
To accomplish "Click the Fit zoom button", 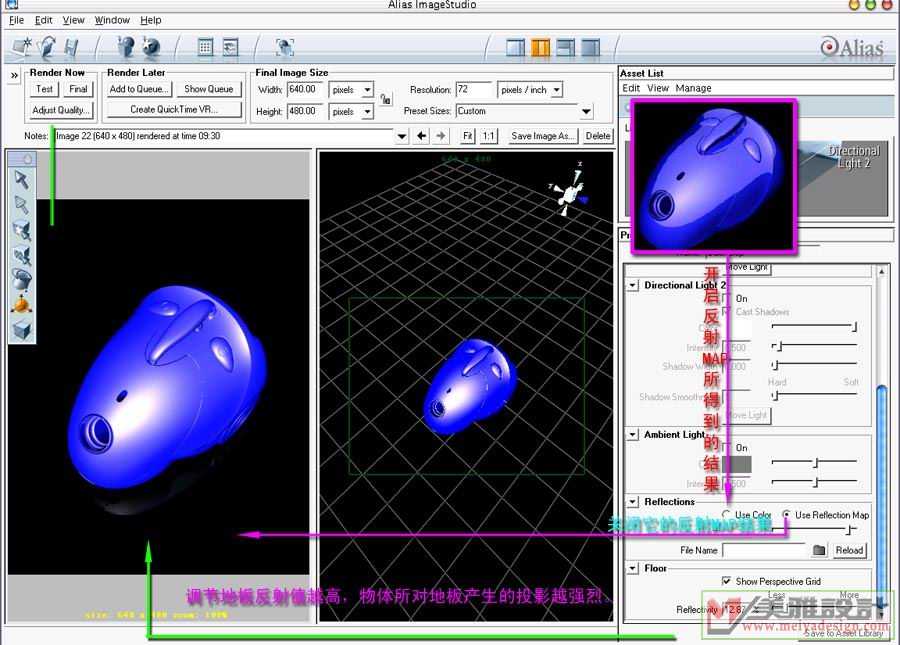I will pos(468,136).
